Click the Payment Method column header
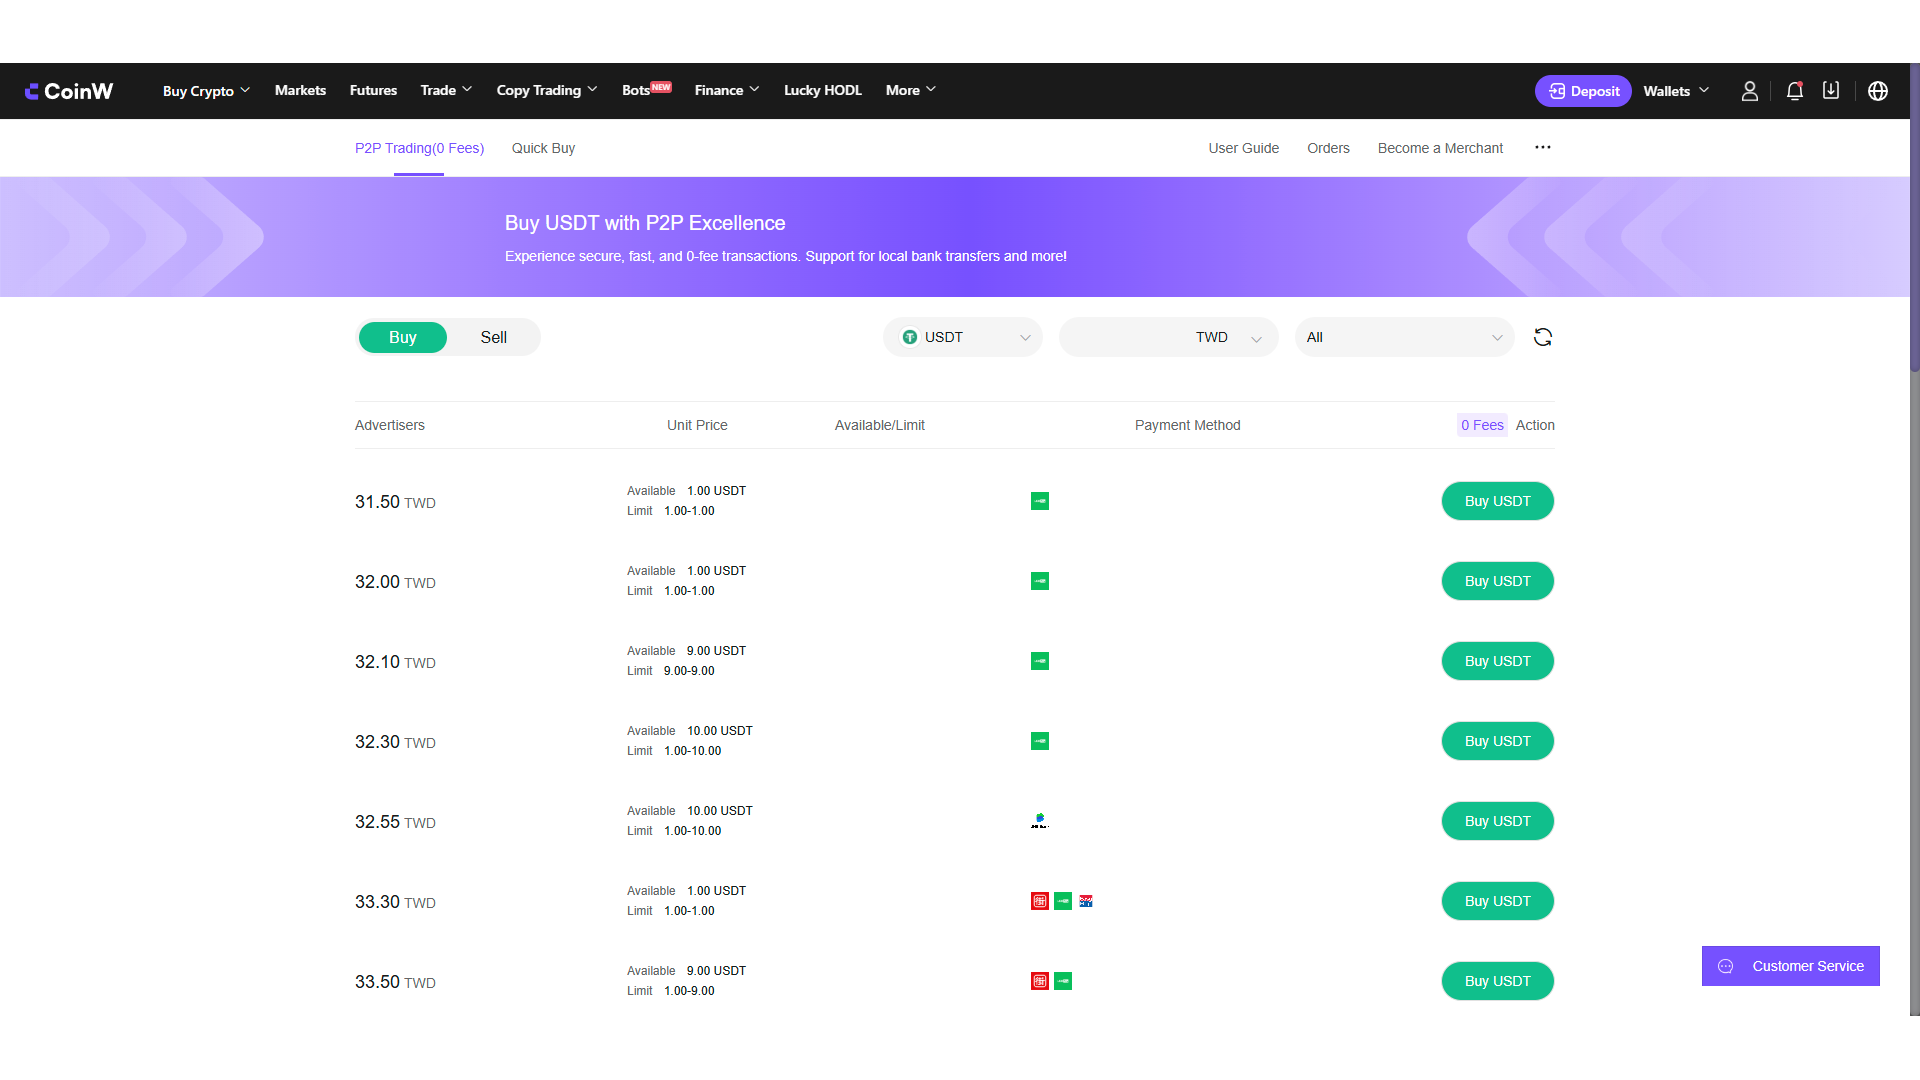This screenshot has width=1920, height=1080. (1187, 425)
